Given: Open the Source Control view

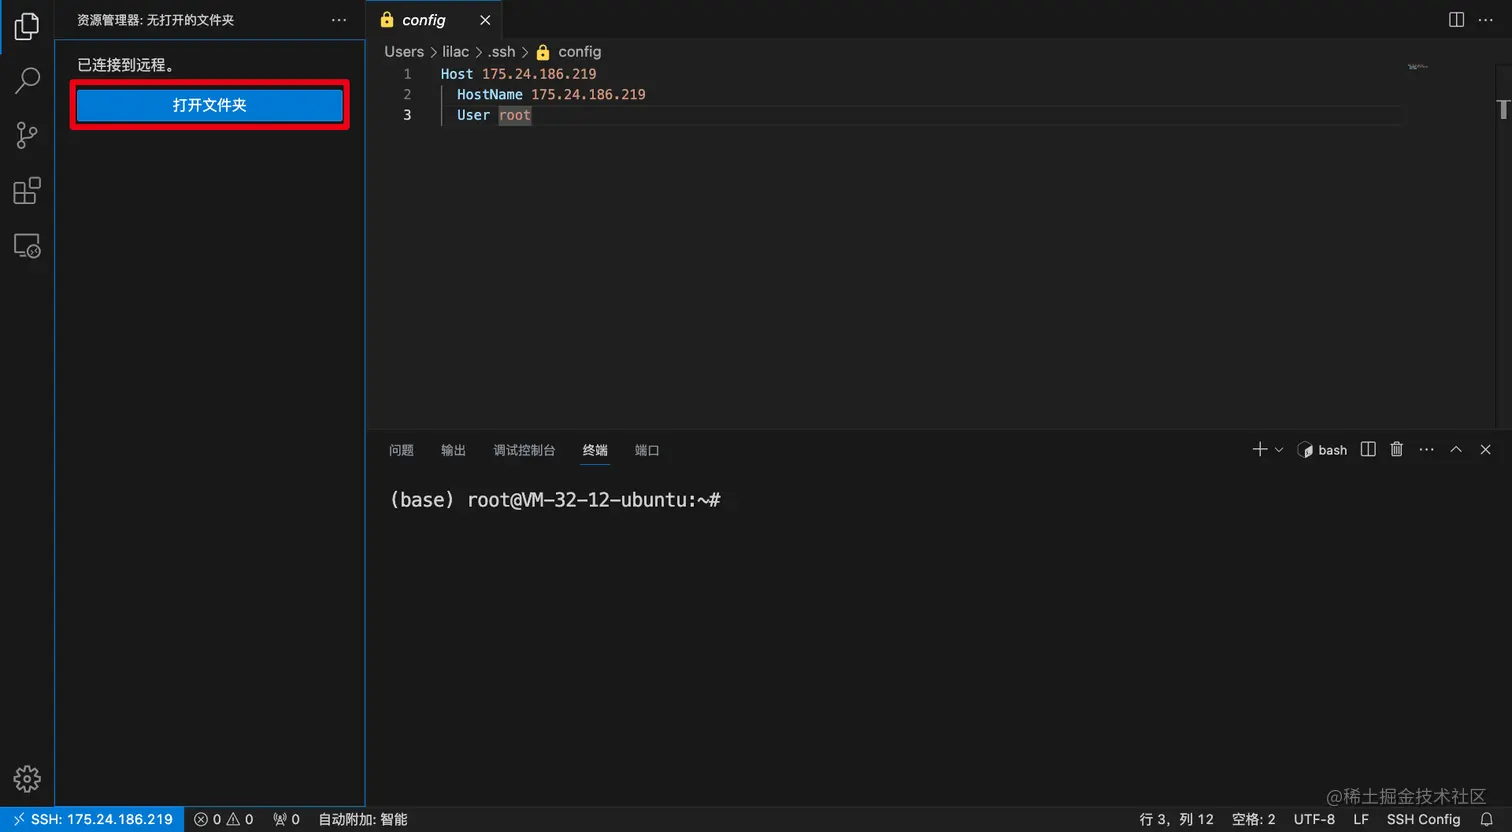Looking at the screenshot, I should click(27, 135).
